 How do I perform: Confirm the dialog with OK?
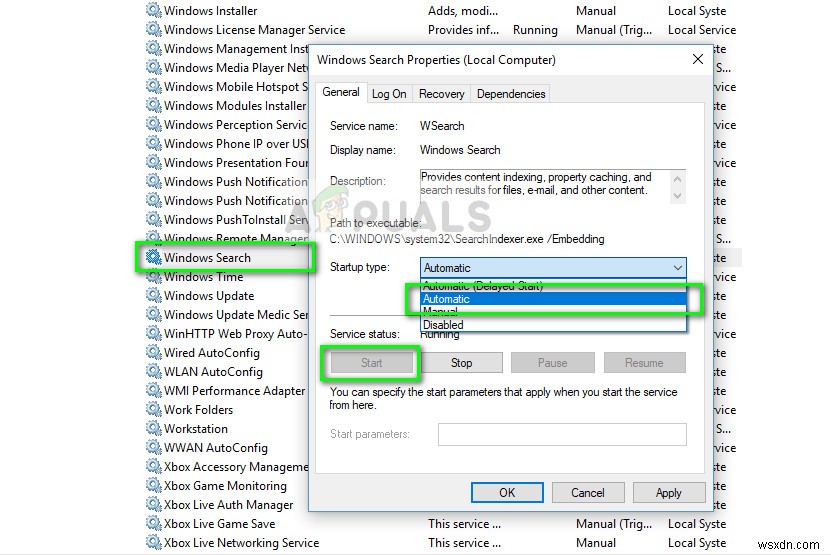coord(507,492)
